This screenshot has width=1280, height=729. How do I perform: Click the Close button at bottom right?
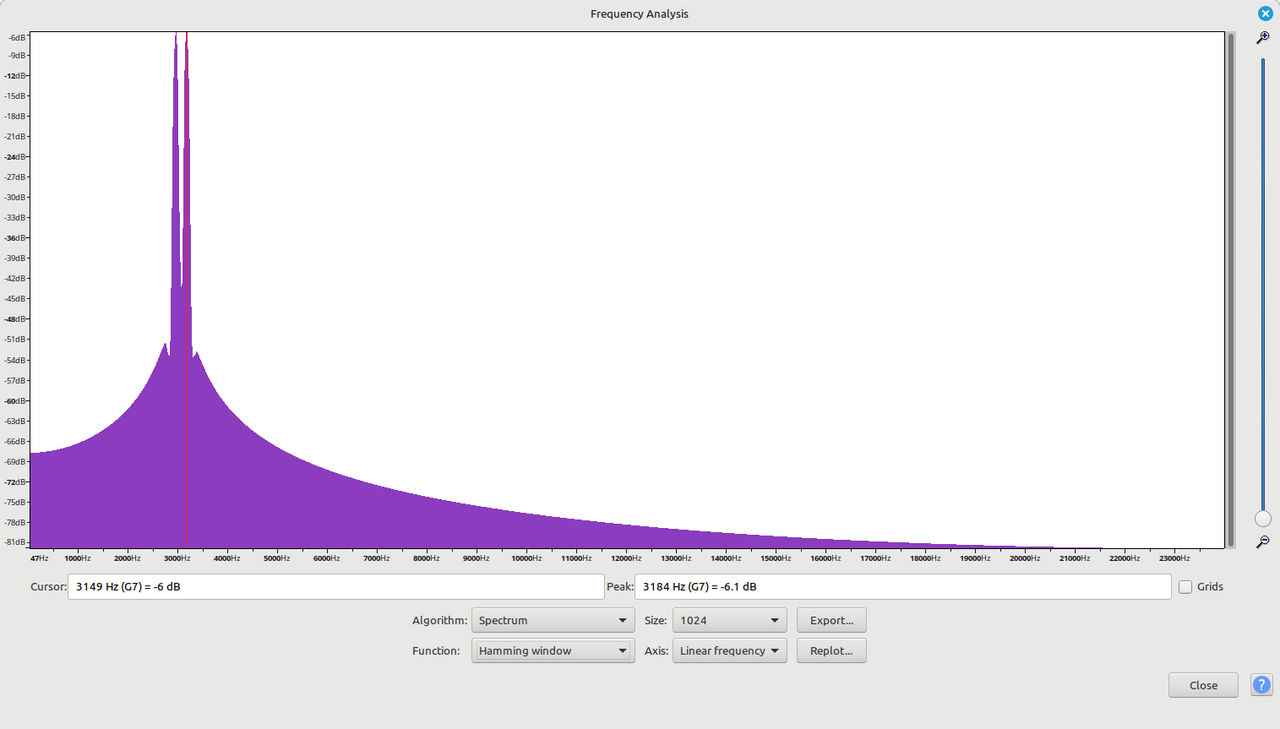pos(1203,685)
